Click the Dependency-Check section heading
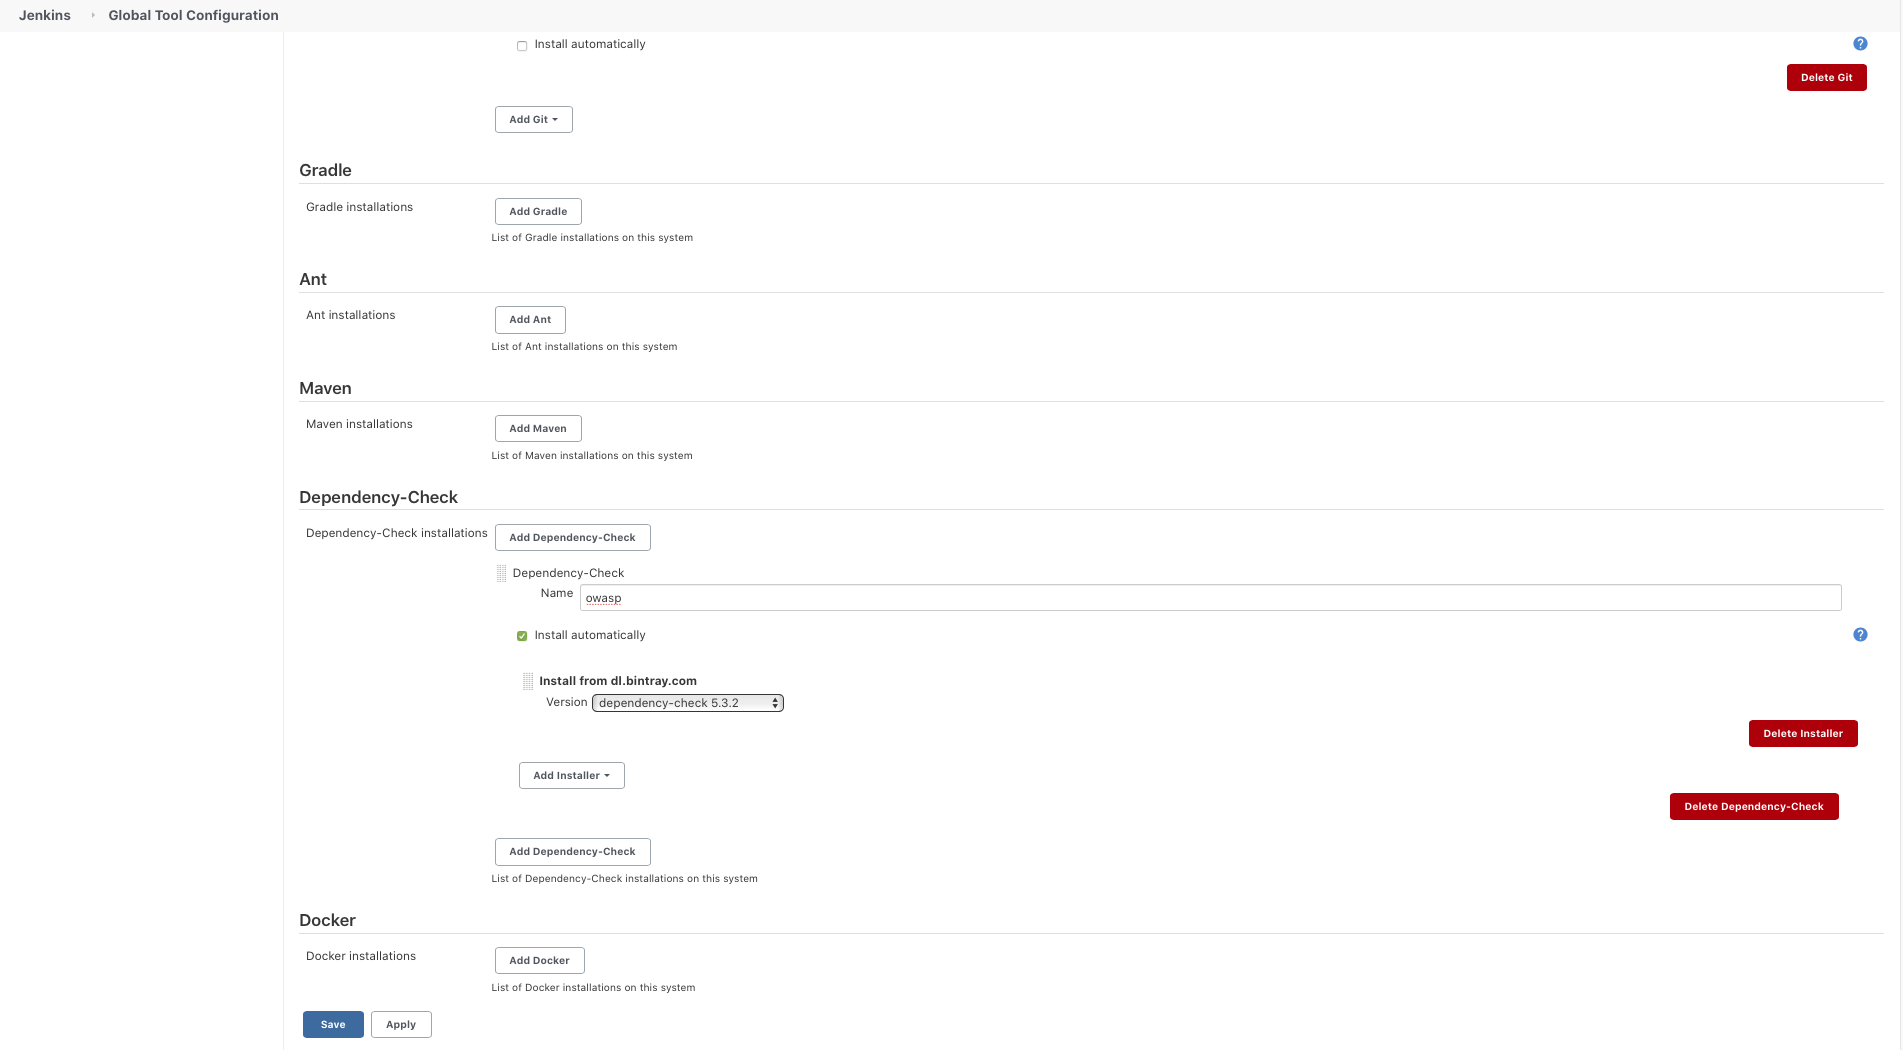Image resolution: width=1903 pixels, height=1050 pixels. tap(378, 497)
